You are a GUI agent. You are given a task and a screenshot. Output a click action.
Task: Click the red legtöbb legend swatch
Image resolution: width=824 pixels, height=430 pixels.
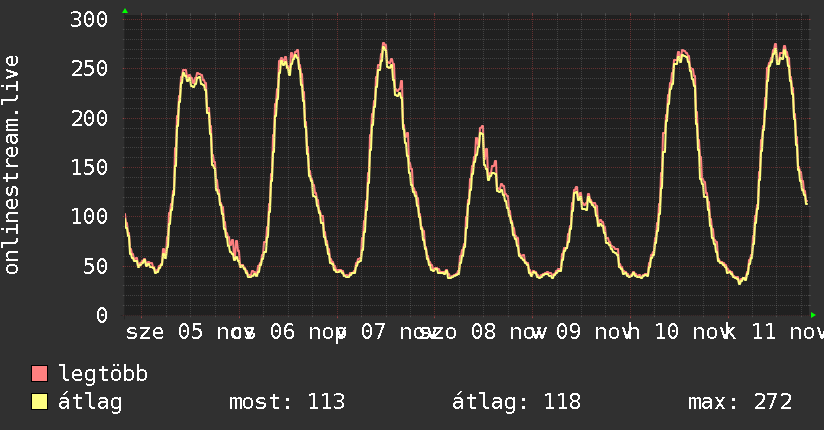click(x=40, y=374)
